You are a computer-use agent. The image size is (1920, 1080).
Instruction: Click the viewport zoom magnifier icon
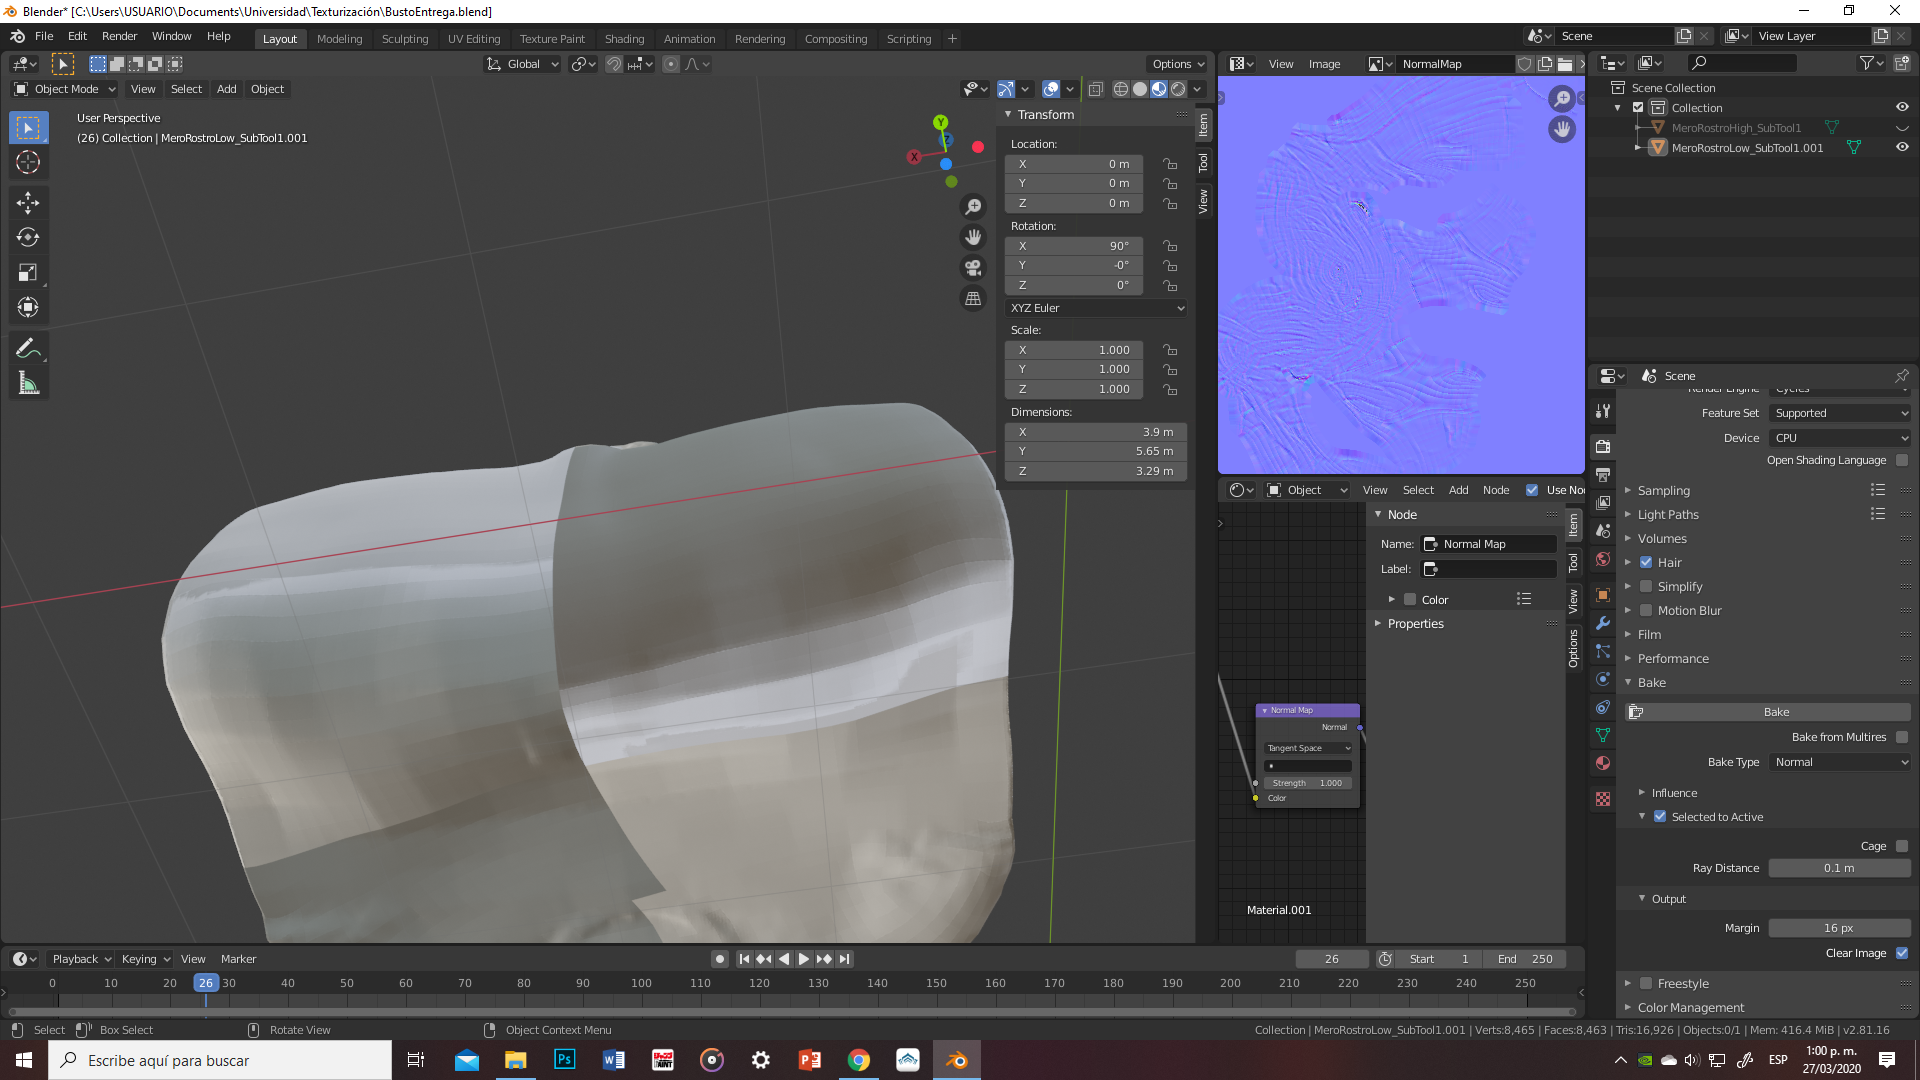tap(973, 207)
